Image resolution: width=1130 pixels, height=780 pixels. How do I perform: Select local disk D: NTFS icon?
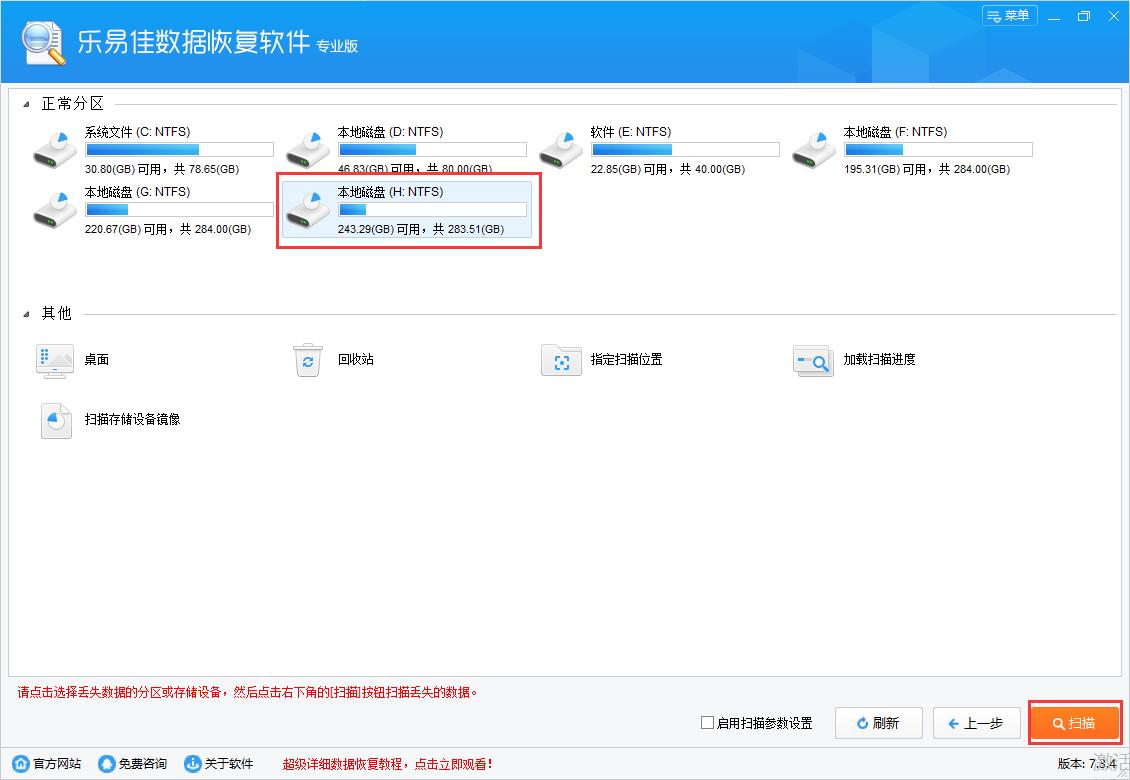307,149
